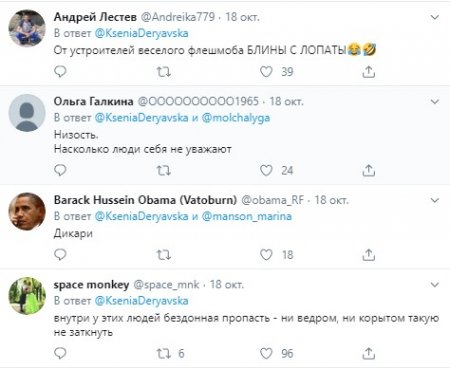Share space monkey's tweet
Image resolution: width=450 pixels, height=369 pixels.
(x=369, y=353)
